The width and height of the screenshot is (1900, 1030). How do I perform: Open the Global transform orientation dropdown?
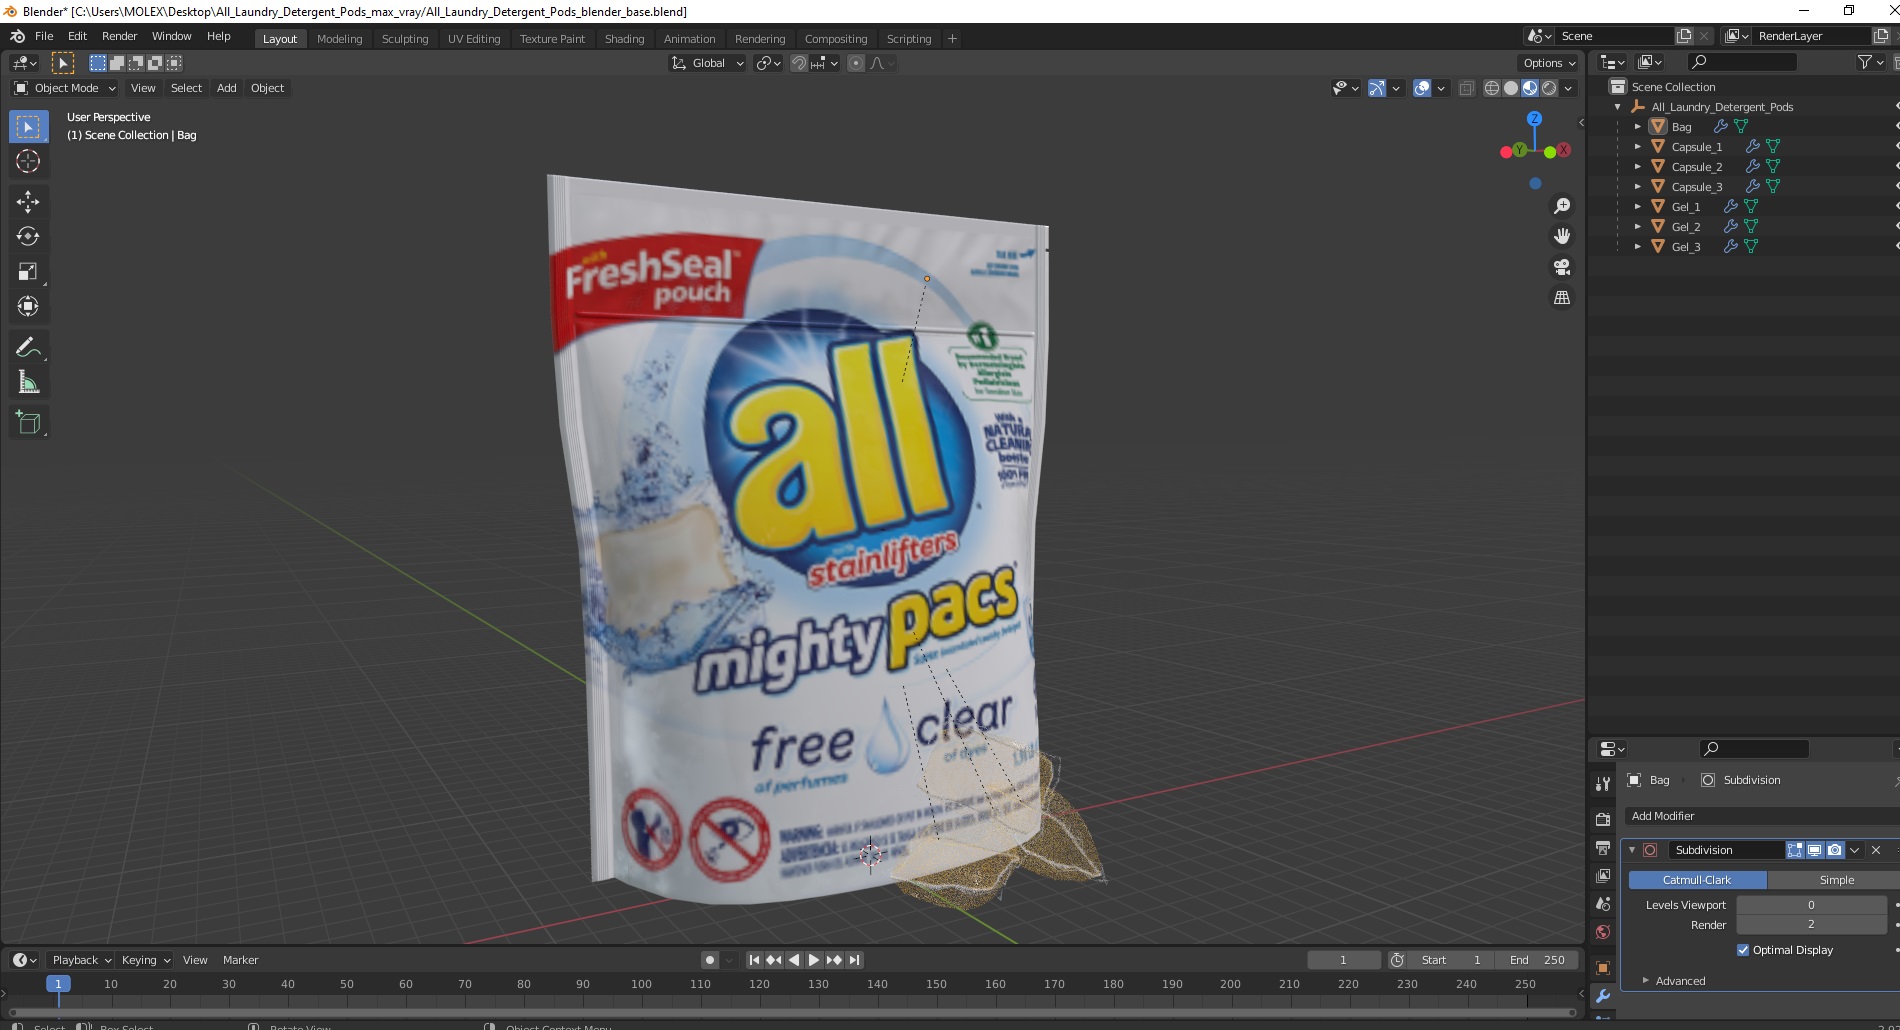[707, 63]
